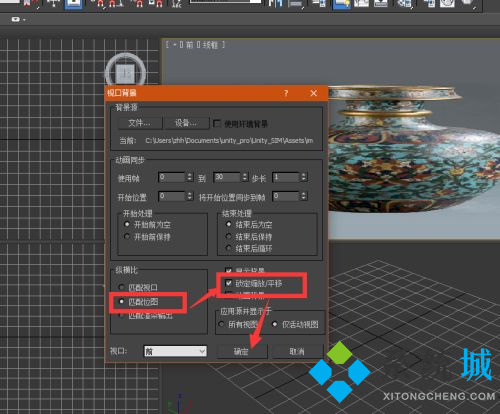Viewport: 500px width, 414px height.
Task: Enable the 使用环境背景 checkbox
Action: [217, 124]
